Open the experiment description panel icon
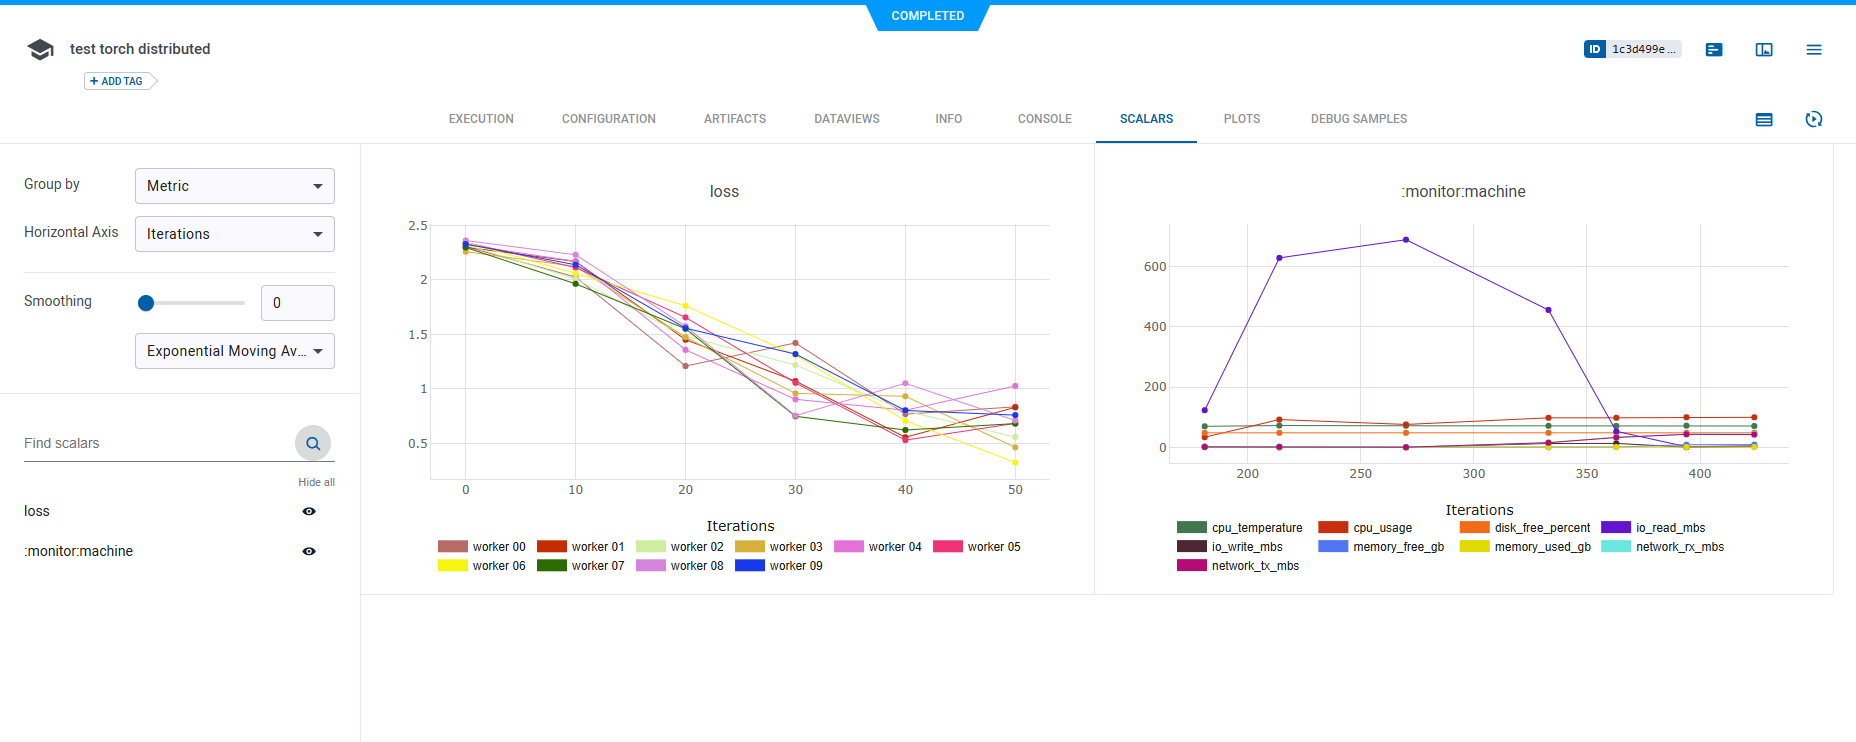Screen dimensions: 1856x742 click(x=1714, y=49)
